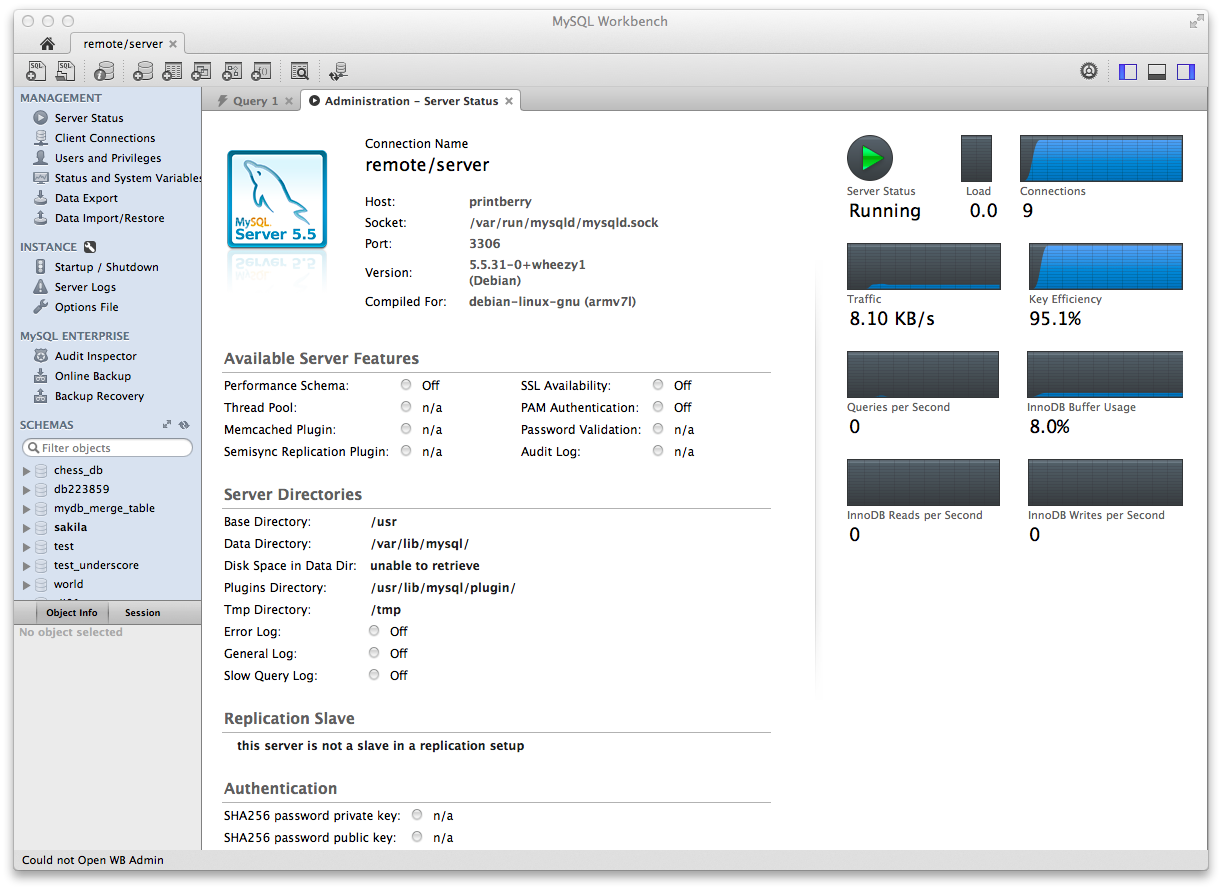This screenshot has height=890, width=1222.
Task: Toggle the right sidebar panel visibility
Action: [x=1186, y=71]
